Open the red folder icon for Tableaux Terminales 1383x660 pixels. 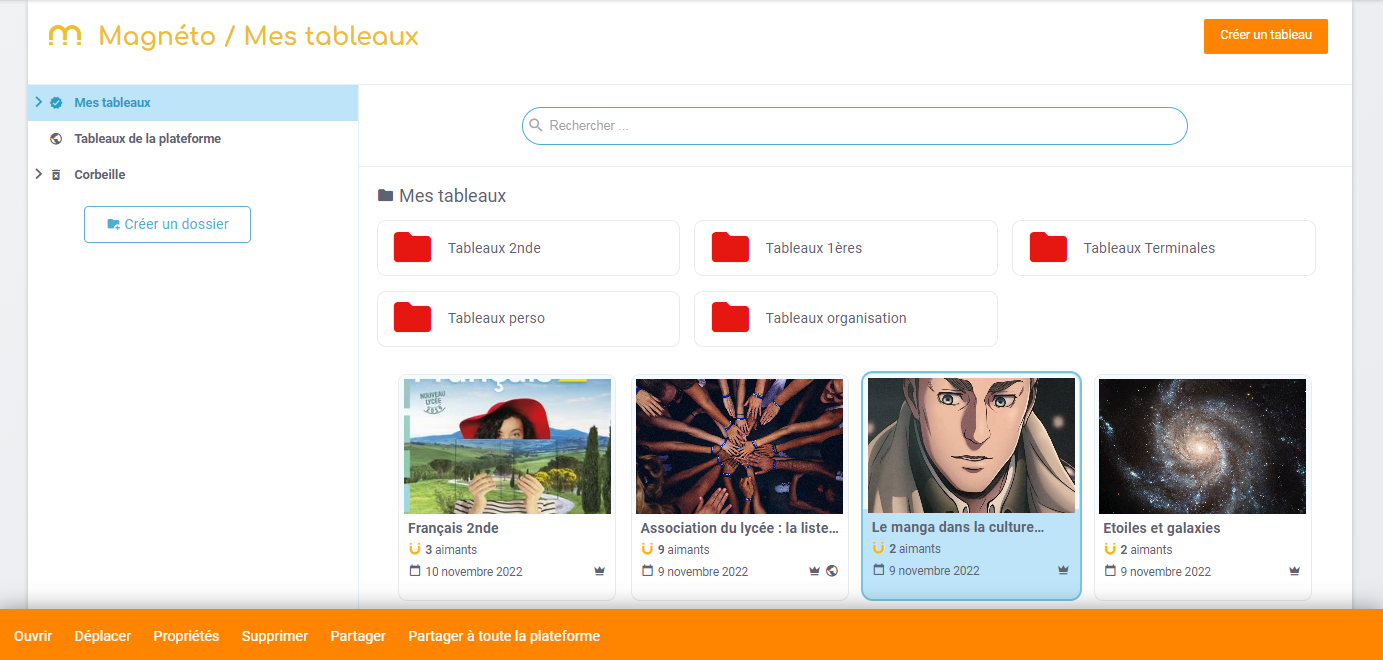click(1049, 248)
